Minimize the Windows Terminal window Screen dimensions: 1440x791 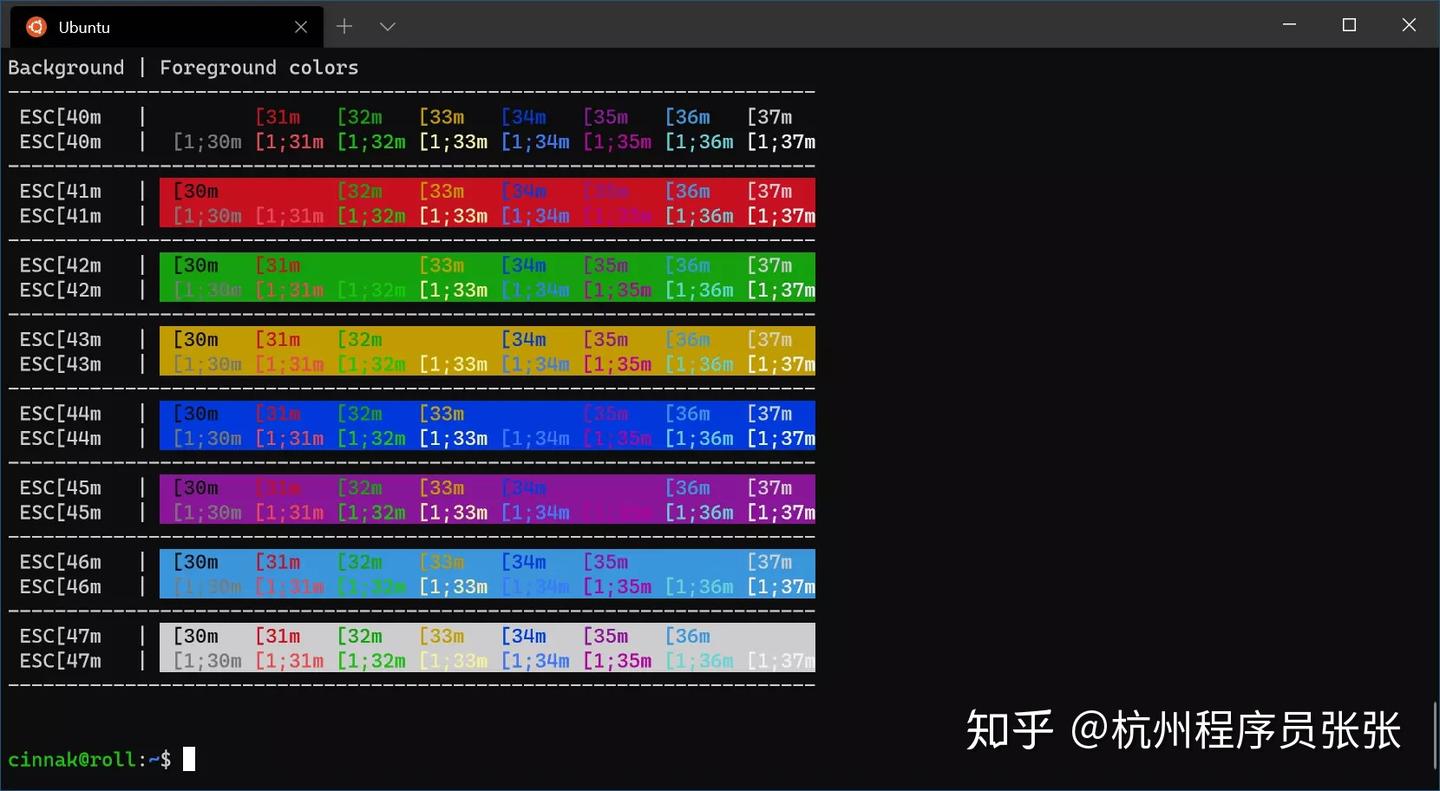pos(1289,25)
